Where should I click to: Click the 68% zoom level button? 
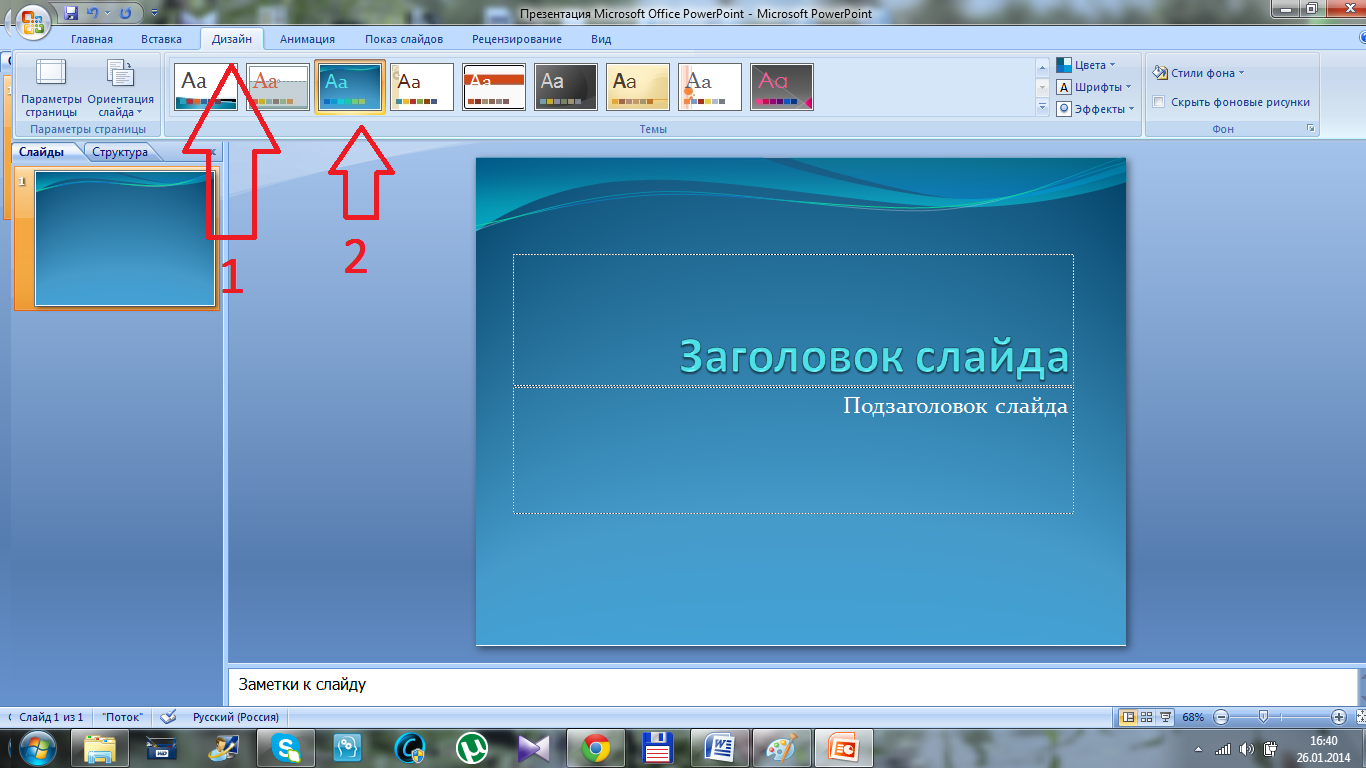coord(1193,717)
